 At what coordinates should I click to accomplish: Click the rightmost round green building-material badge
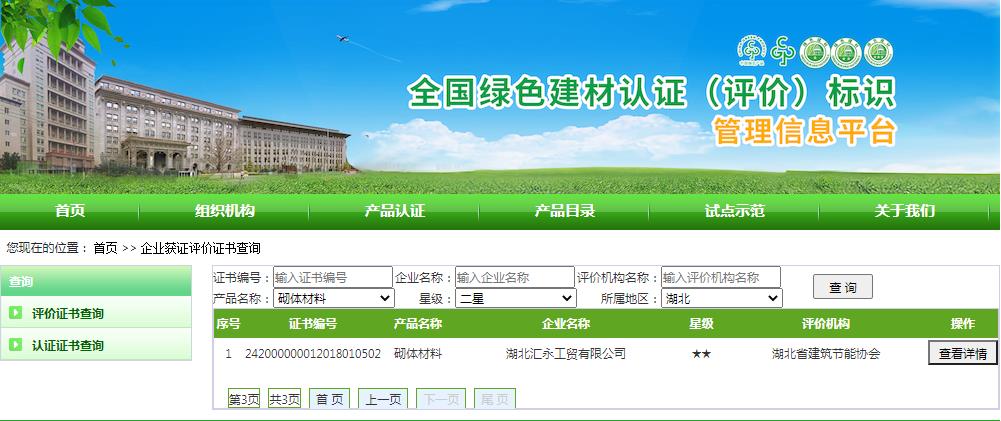877,52
